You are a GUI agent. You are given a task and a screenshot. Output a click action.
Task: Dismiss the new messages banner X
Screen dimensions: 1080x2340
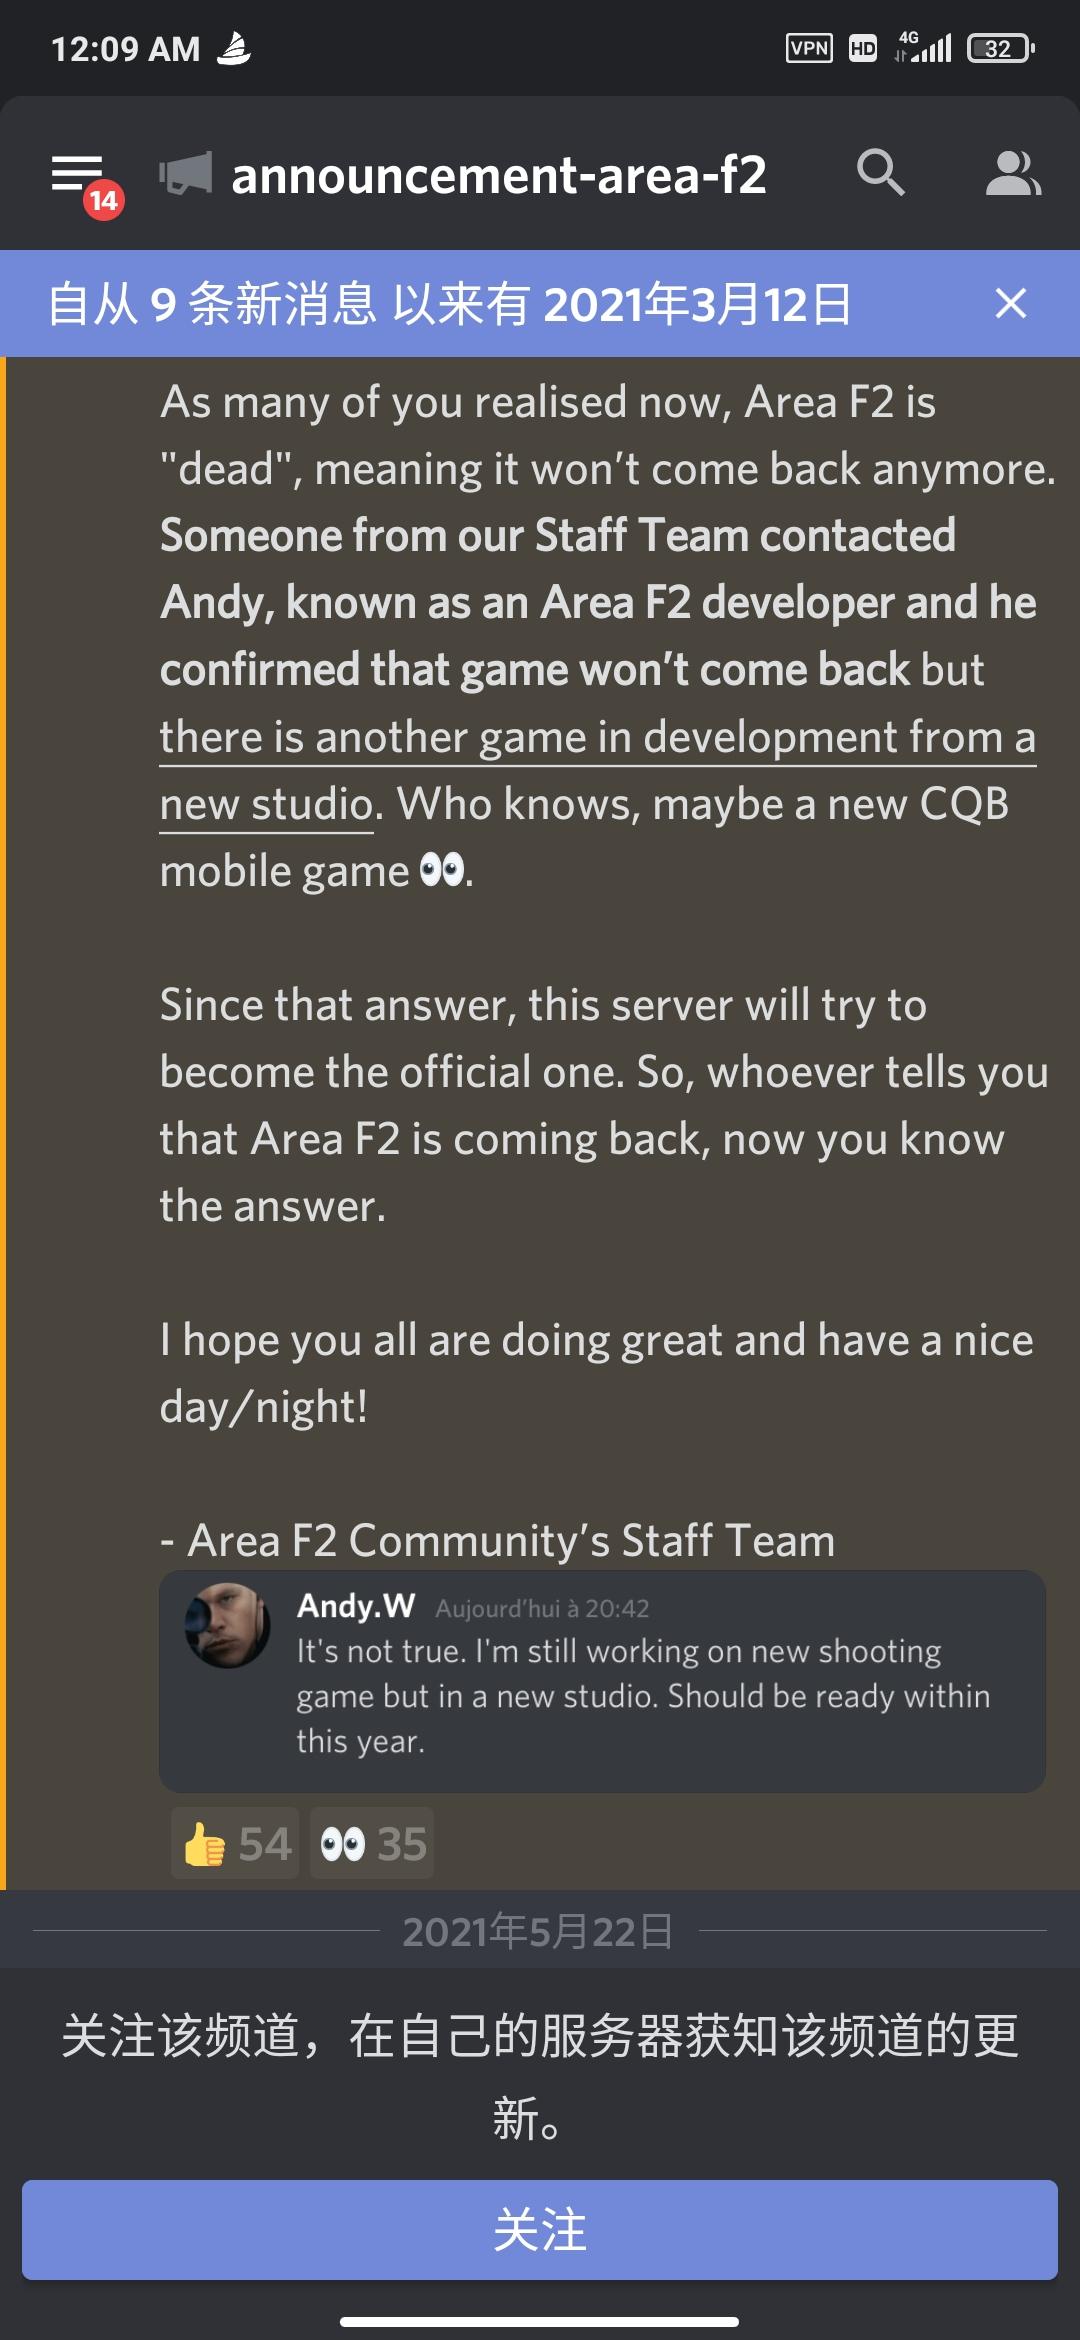coord(1011,303)
